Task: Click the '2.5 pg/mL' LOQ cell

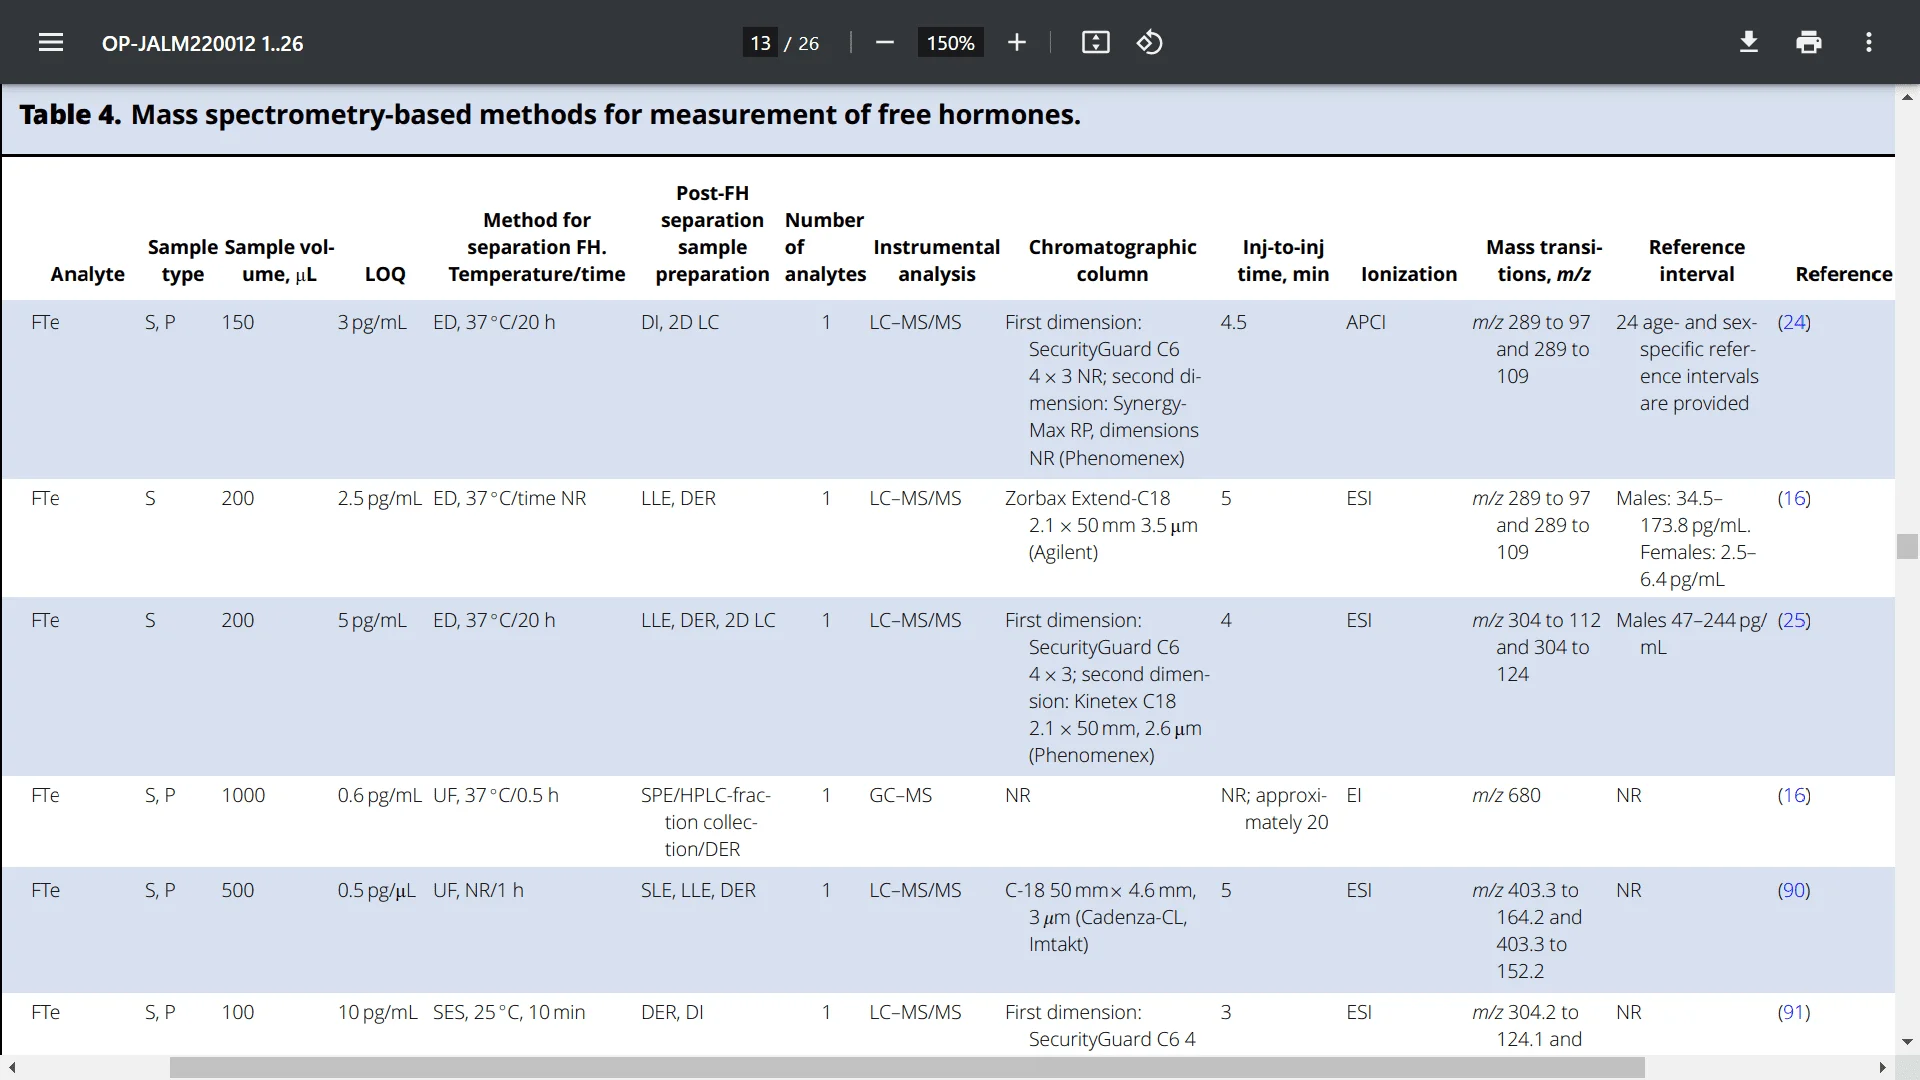Action: 379,498
